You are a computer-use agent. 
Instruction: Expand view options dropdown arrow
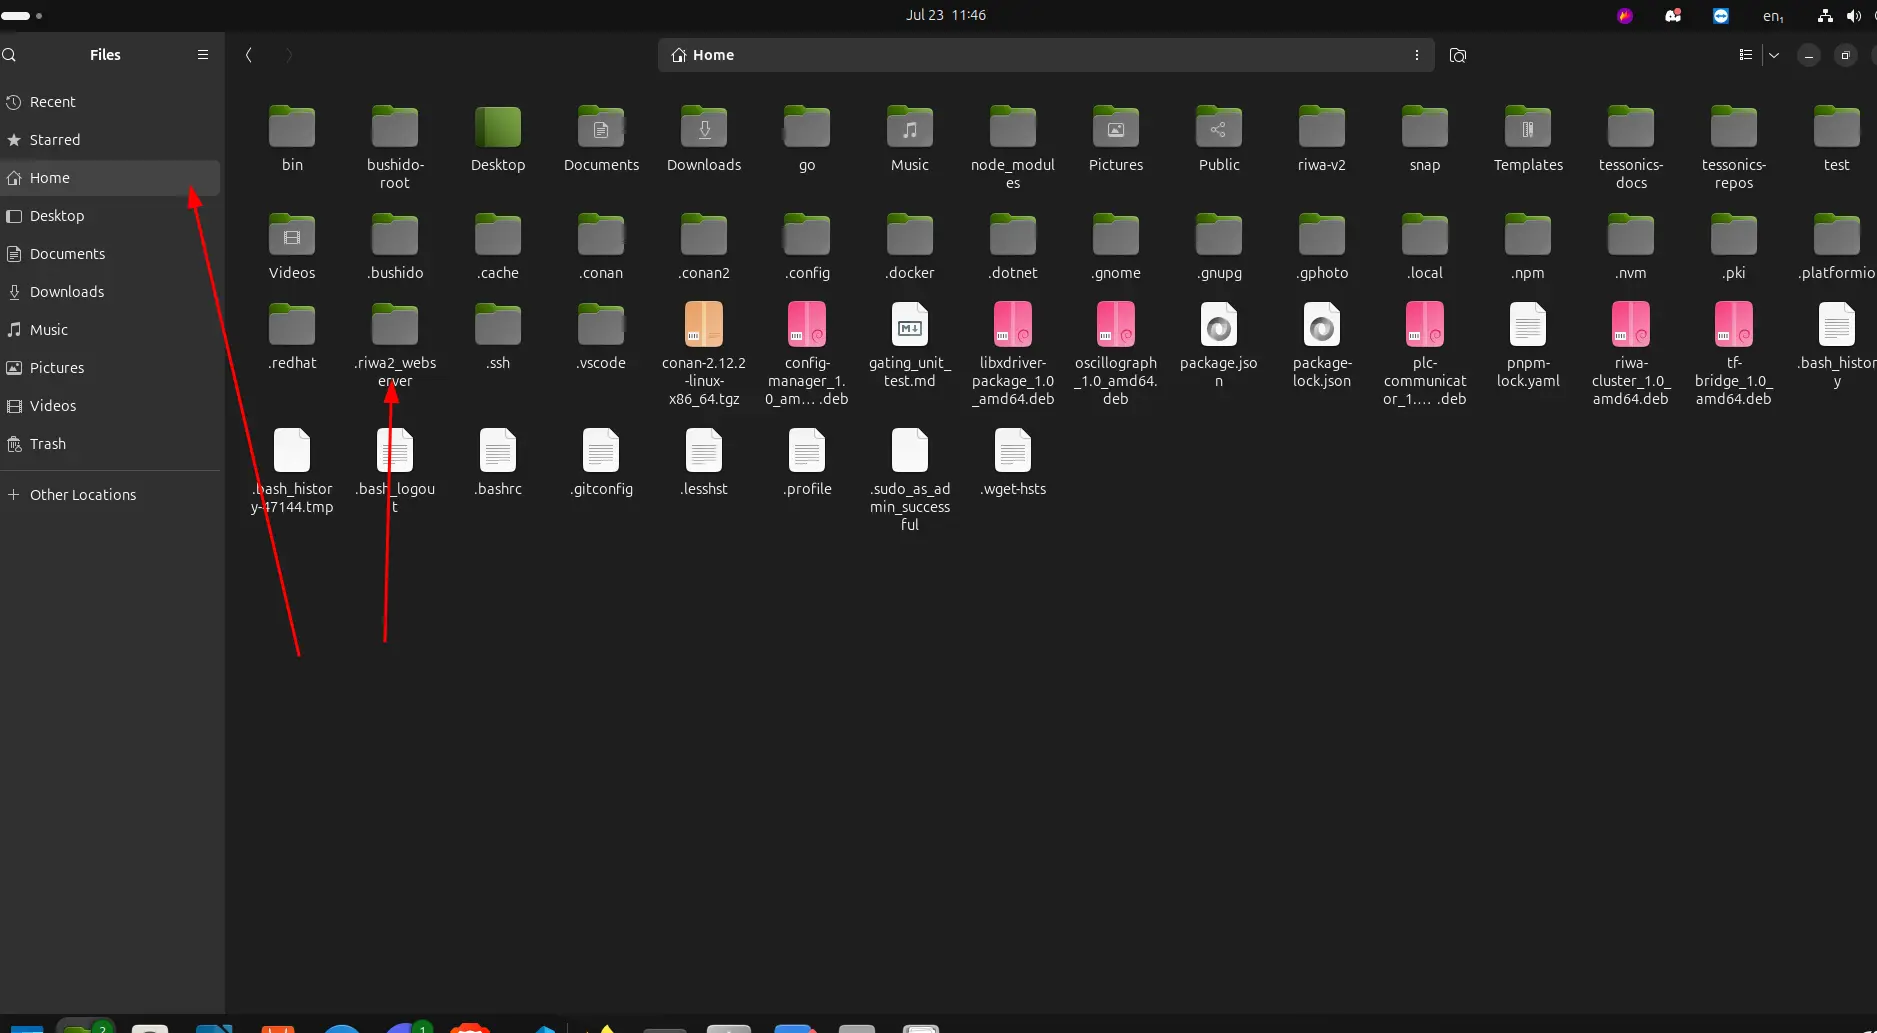point(1774,55)
